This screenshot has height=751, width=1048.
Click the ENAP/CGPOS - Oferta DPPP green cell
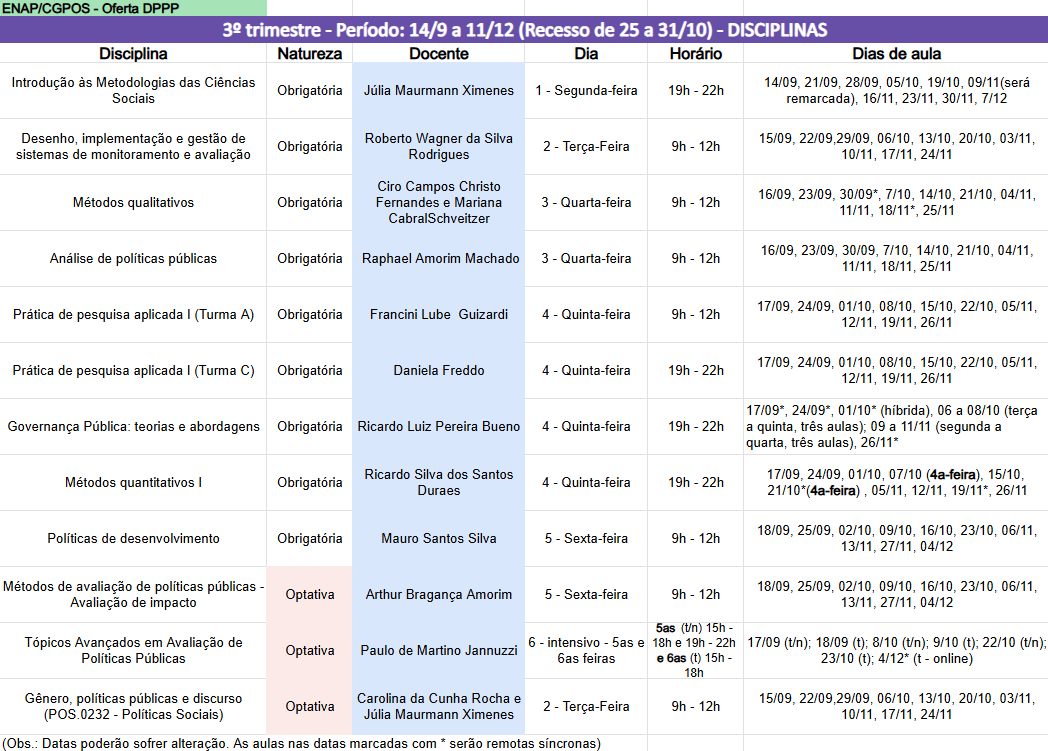[133, 8]
